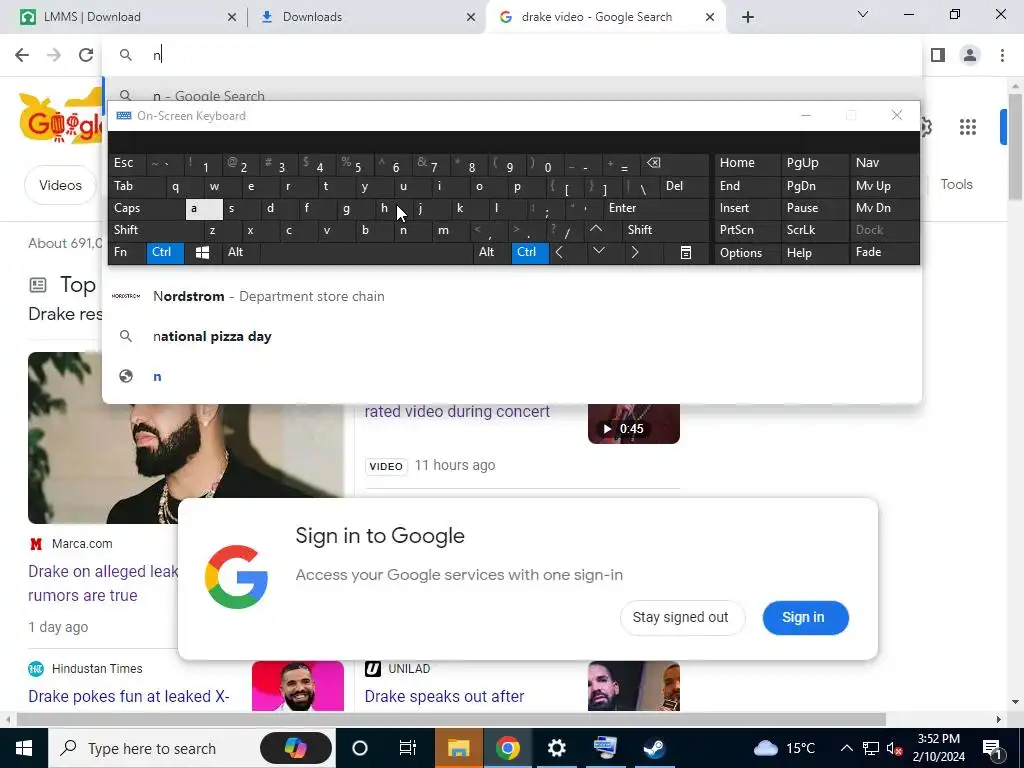Open Copilot icon in taskbar
Image resolution: width=1024 pixels, height=768 pixels.
(296, 748)
